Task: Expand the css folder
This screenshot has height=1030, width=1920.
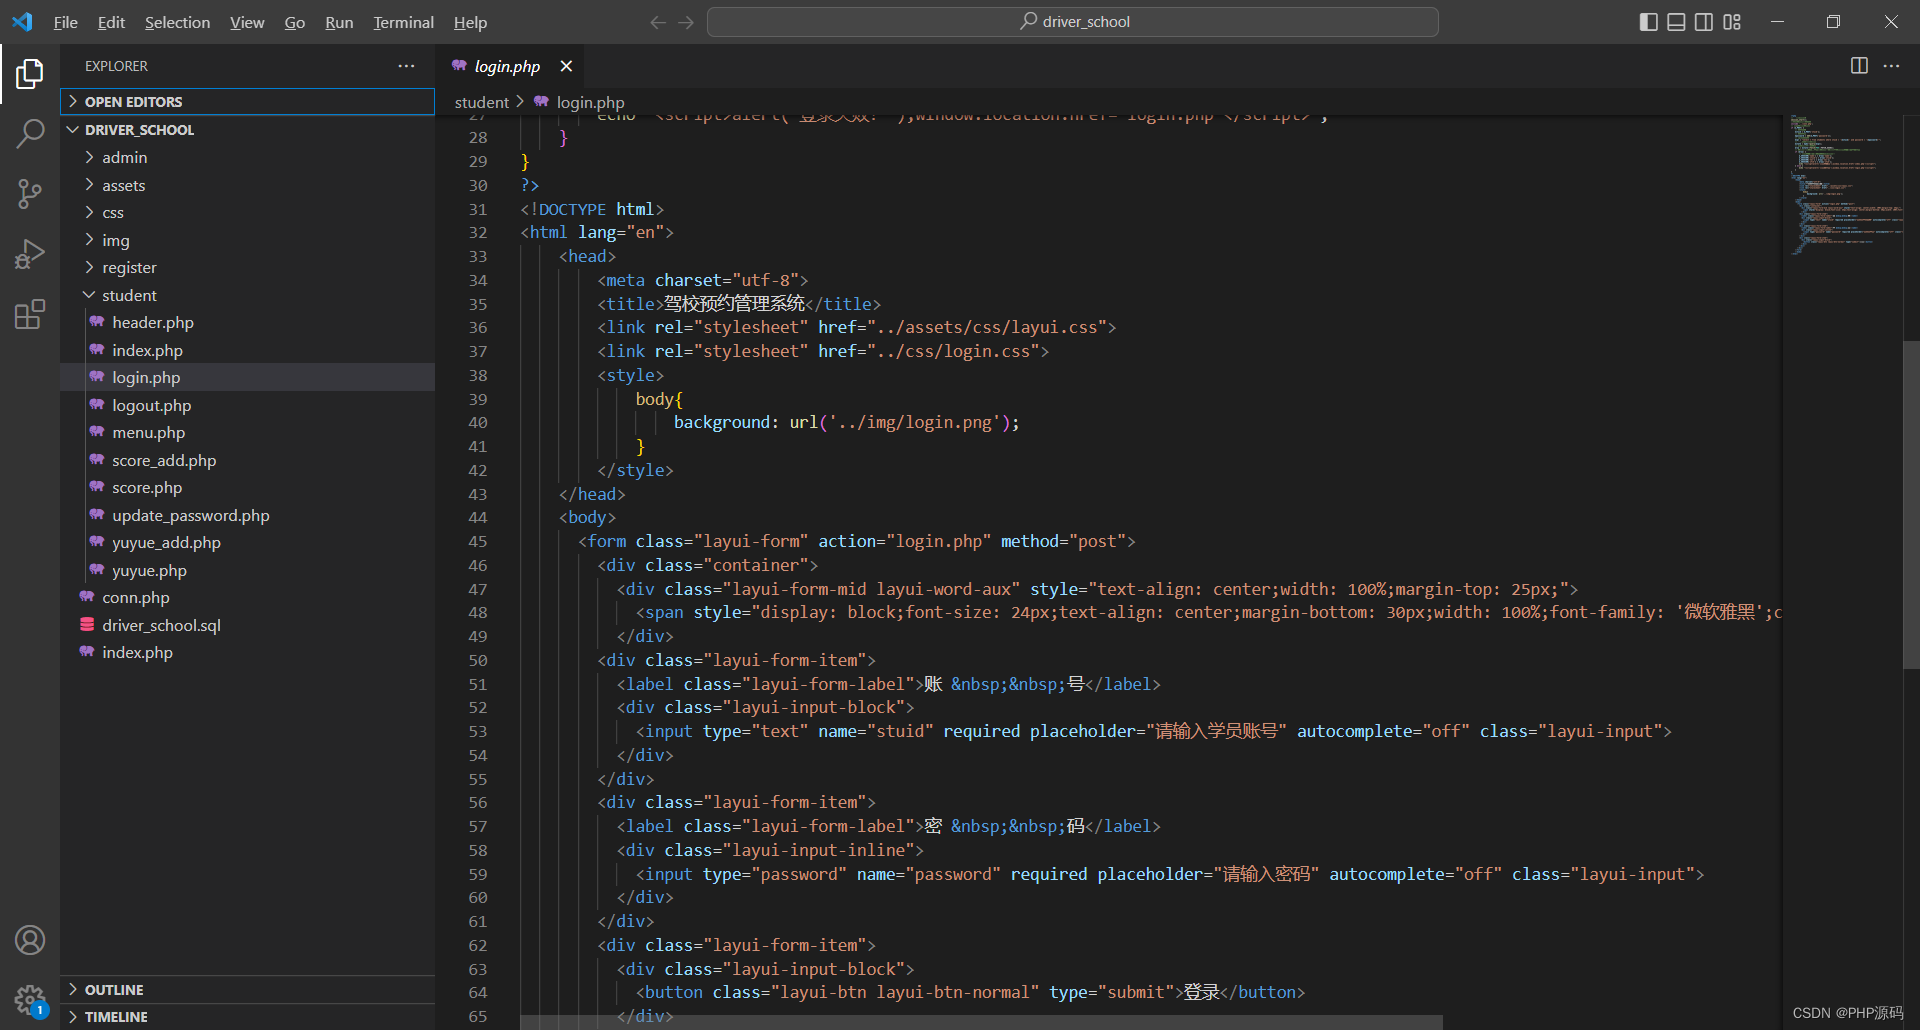Action: pyautogui.click(x=247, y=212)
